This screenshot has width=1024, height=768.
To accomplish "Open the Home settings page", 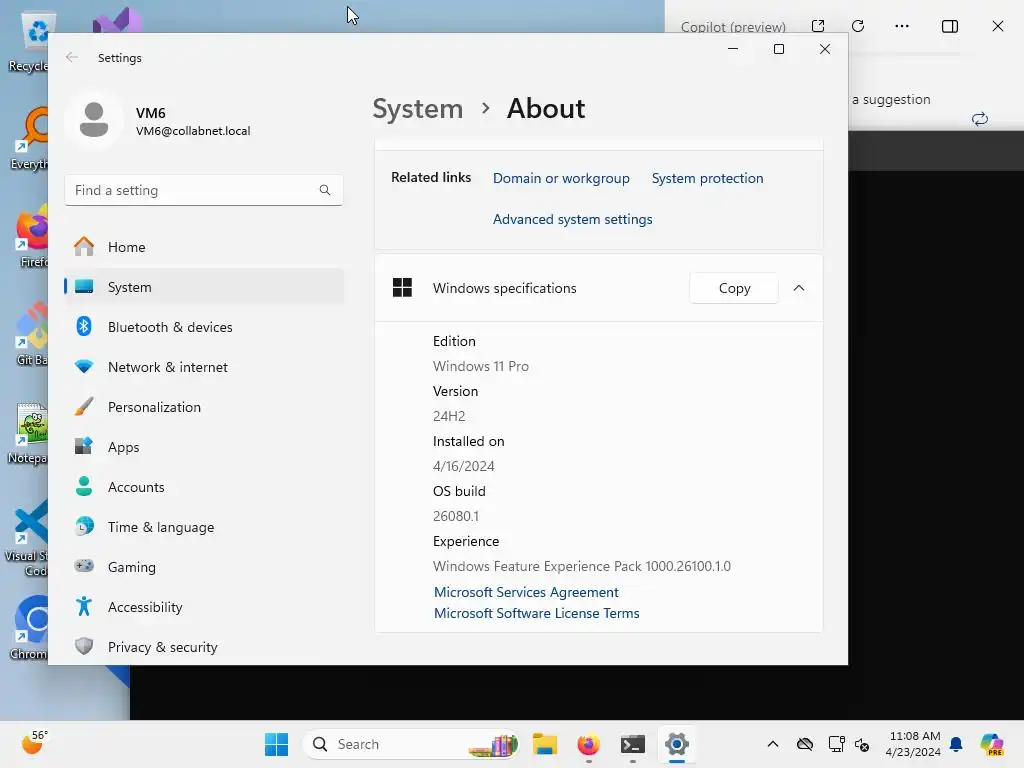I will point(204,247).
